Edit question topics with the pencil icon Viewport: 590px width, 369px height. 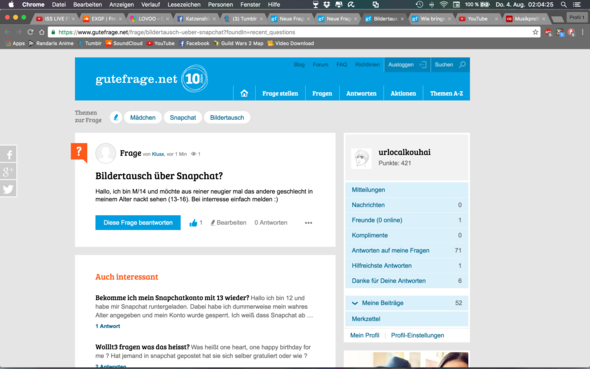pyautogui.click(x=116, y=117)
